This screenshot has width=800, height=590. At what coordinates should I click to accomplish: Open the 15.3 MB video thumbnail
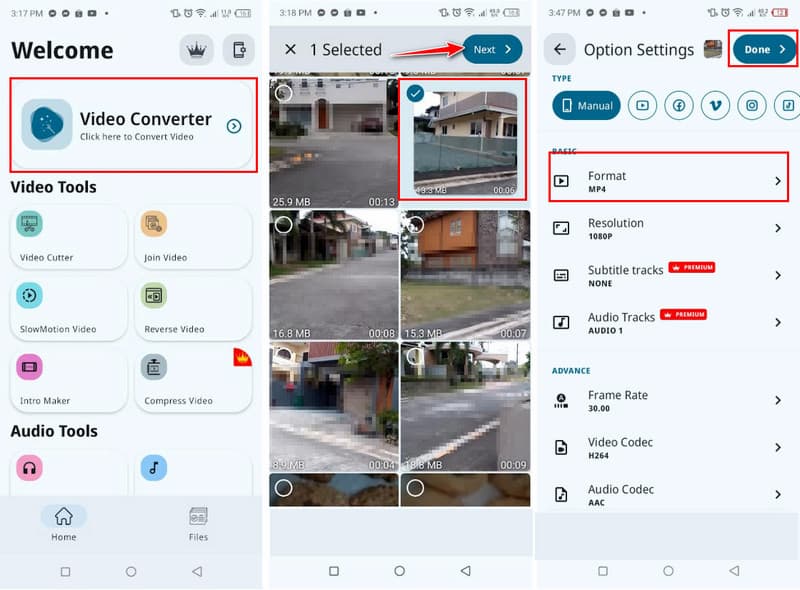[x=463, y=275]
